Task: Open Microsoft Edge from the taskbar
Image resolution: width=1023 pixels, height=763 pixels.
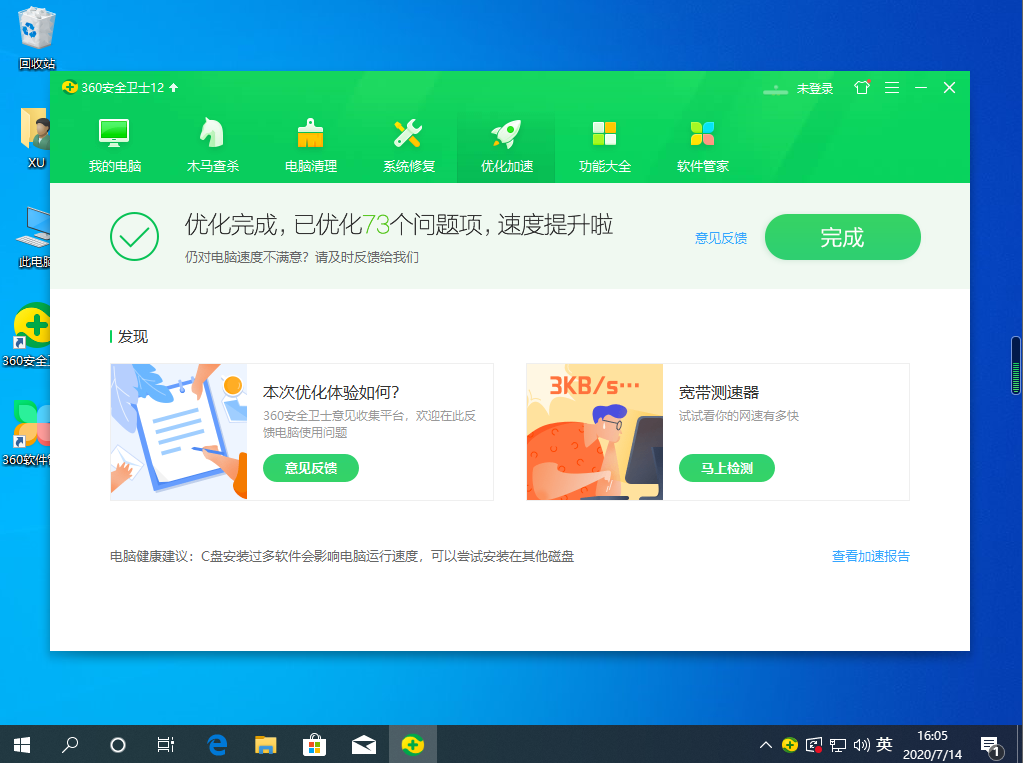Action: click(217, 745)
